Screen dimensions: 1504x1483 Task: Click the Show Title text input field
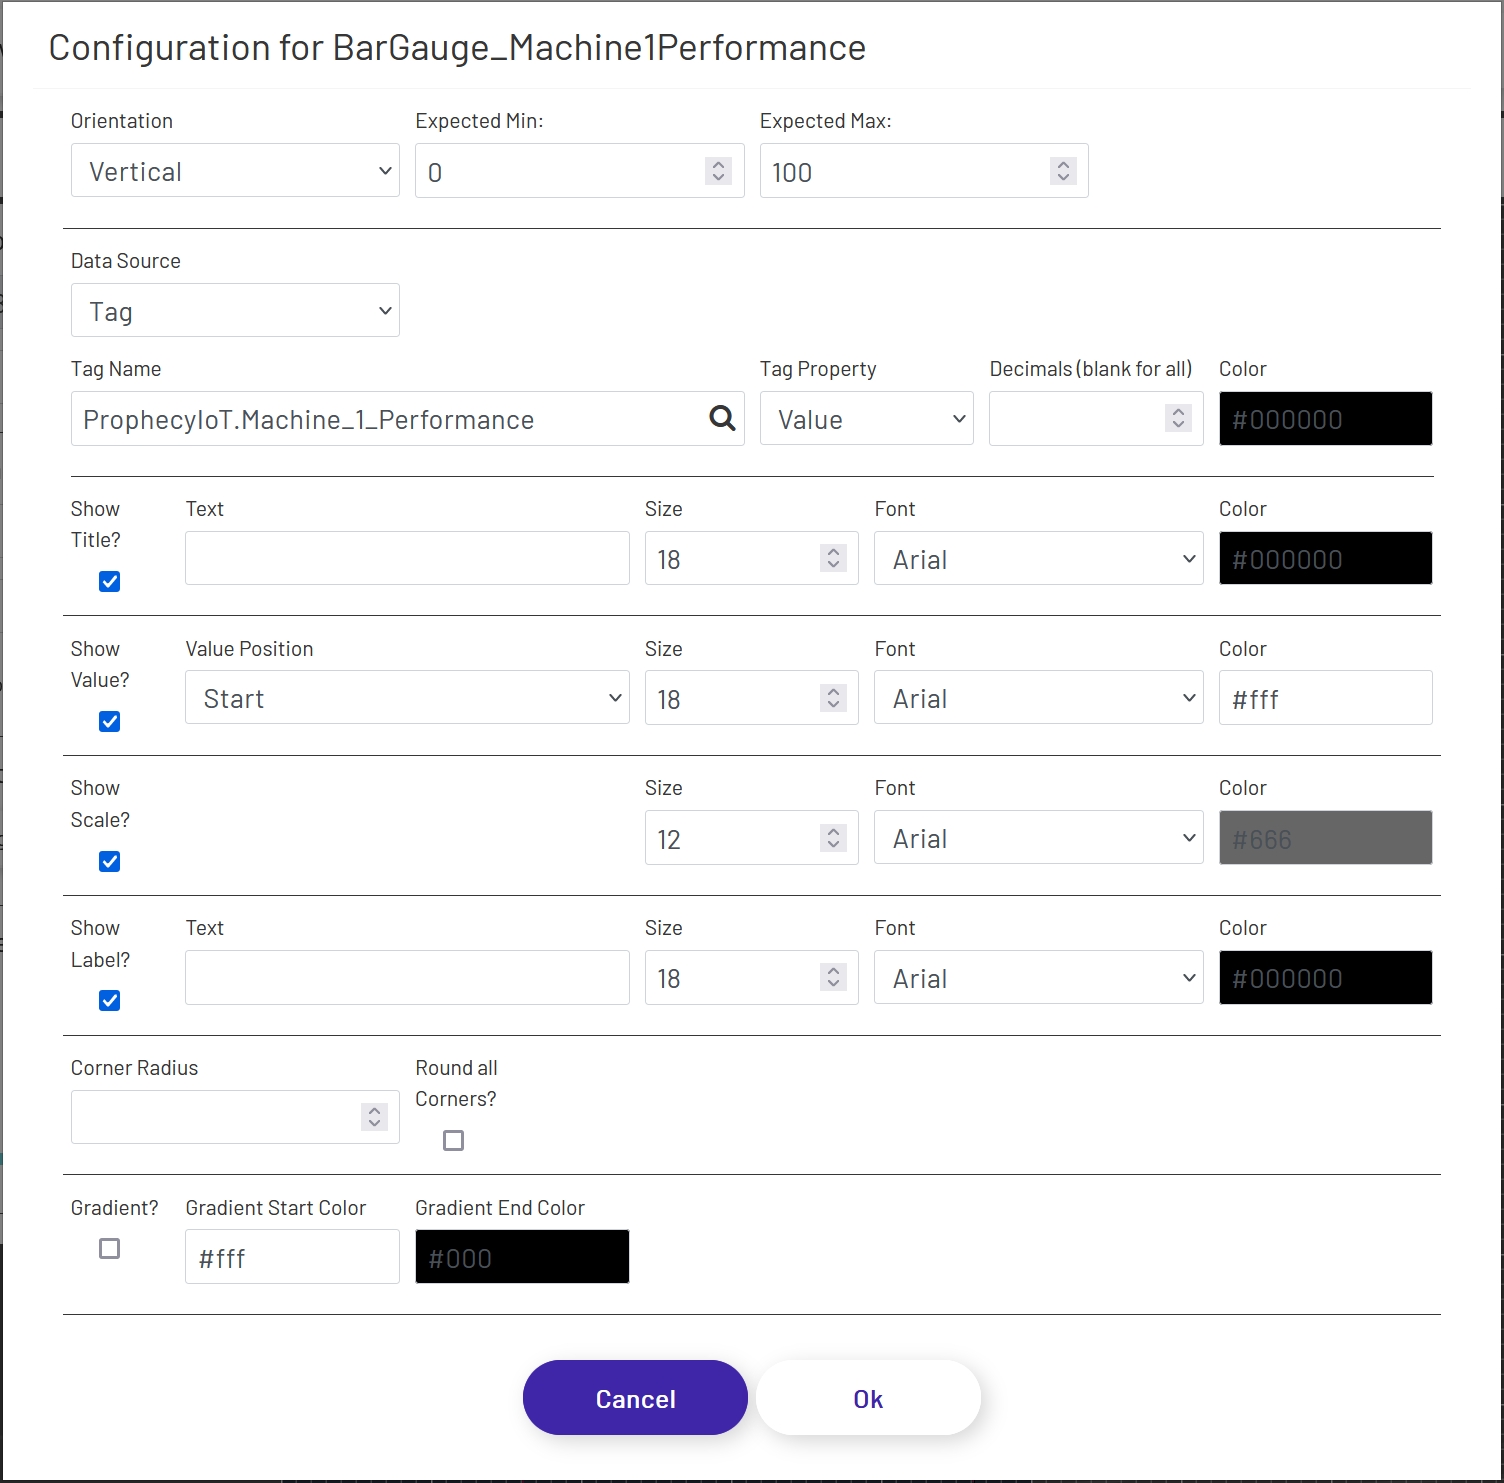(x=407, y=559)
